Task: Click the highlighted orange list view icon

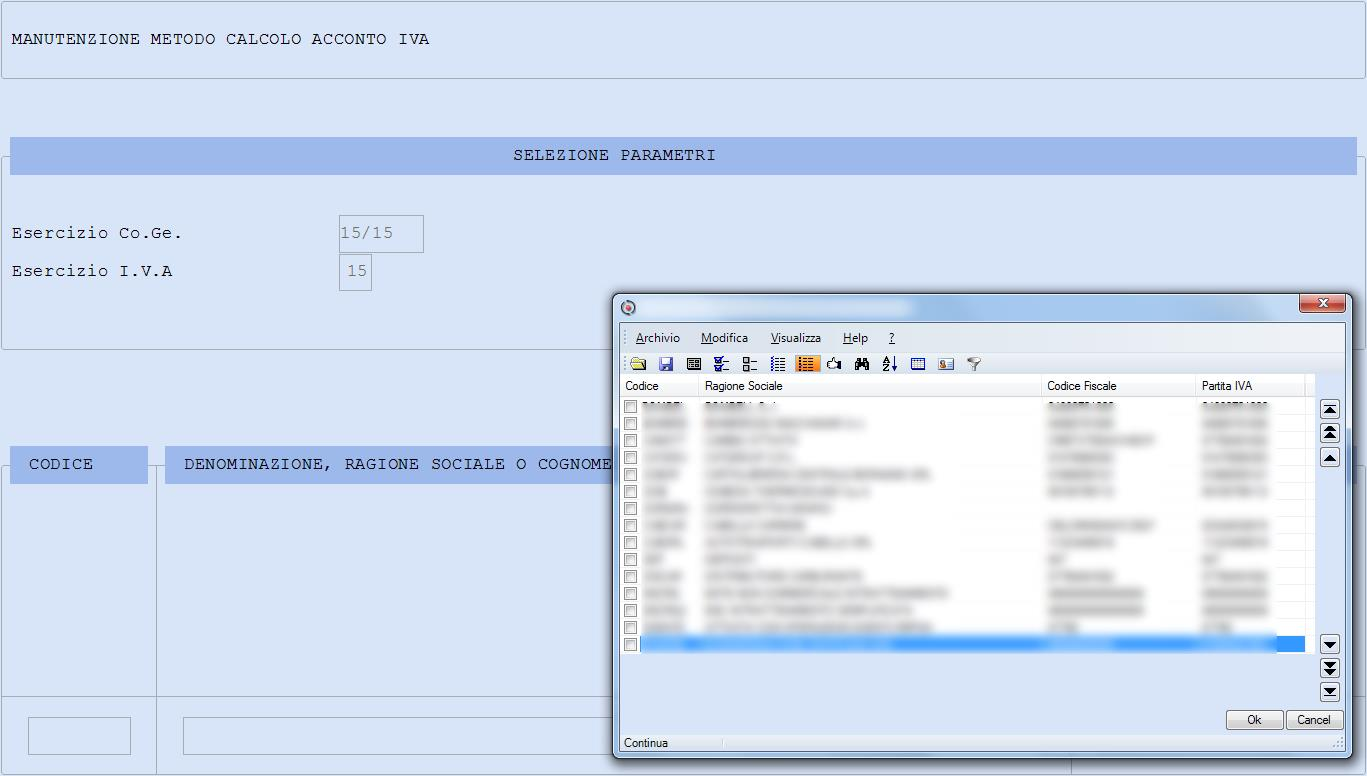Action: pyautogui.click(x=807, y=364)
